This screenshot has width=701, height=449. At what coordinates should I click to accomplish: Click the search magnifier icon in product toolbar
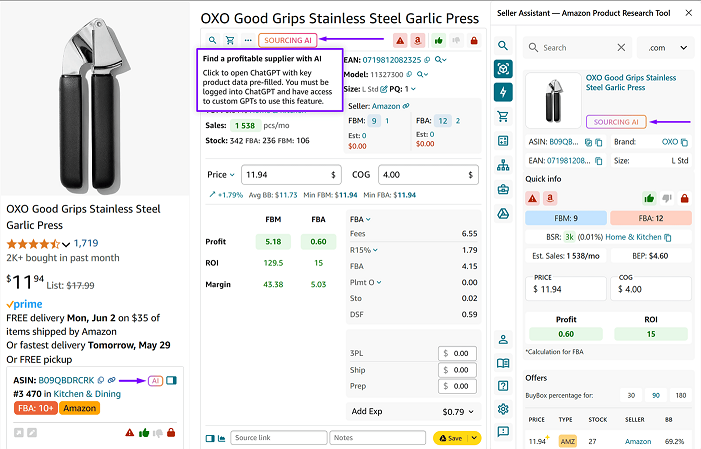pos(212,40)
